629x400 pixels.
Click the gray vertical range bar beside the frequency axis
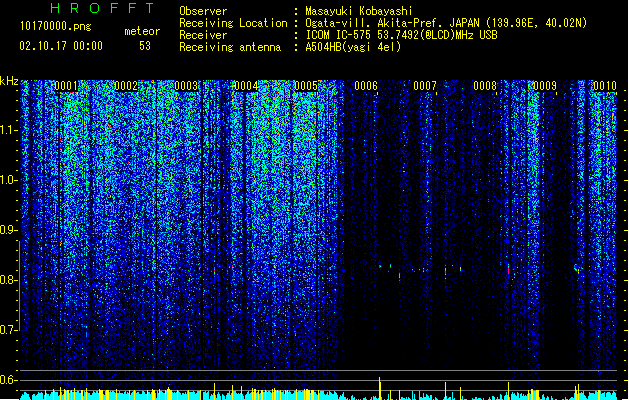point(19,286)
